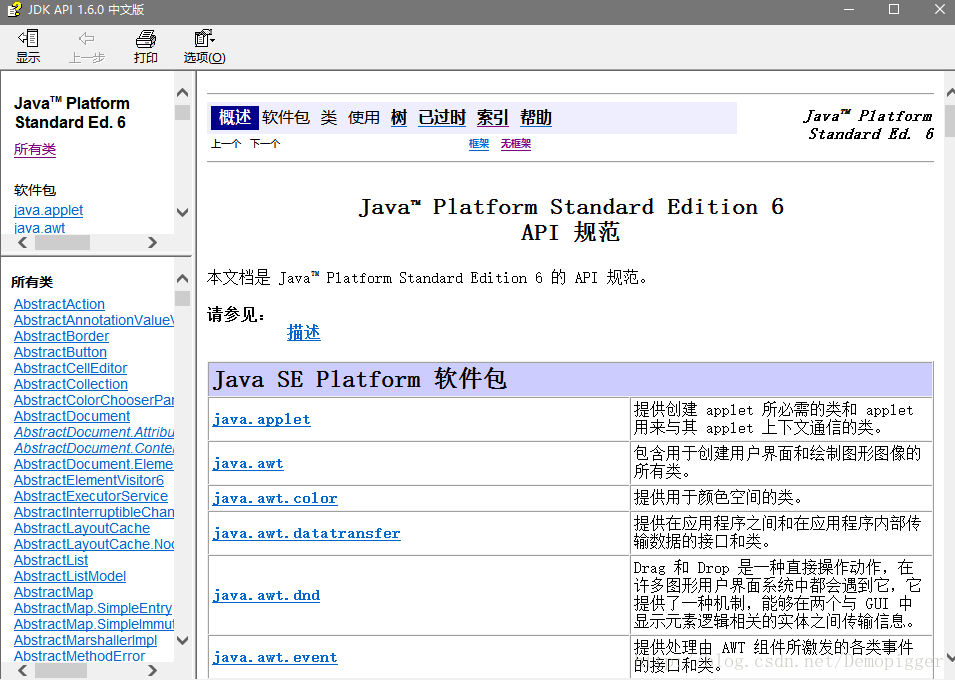Screen dimensions: 955x681
Task: Click the 框架 (Frames) link
Action: coord(479,144)
